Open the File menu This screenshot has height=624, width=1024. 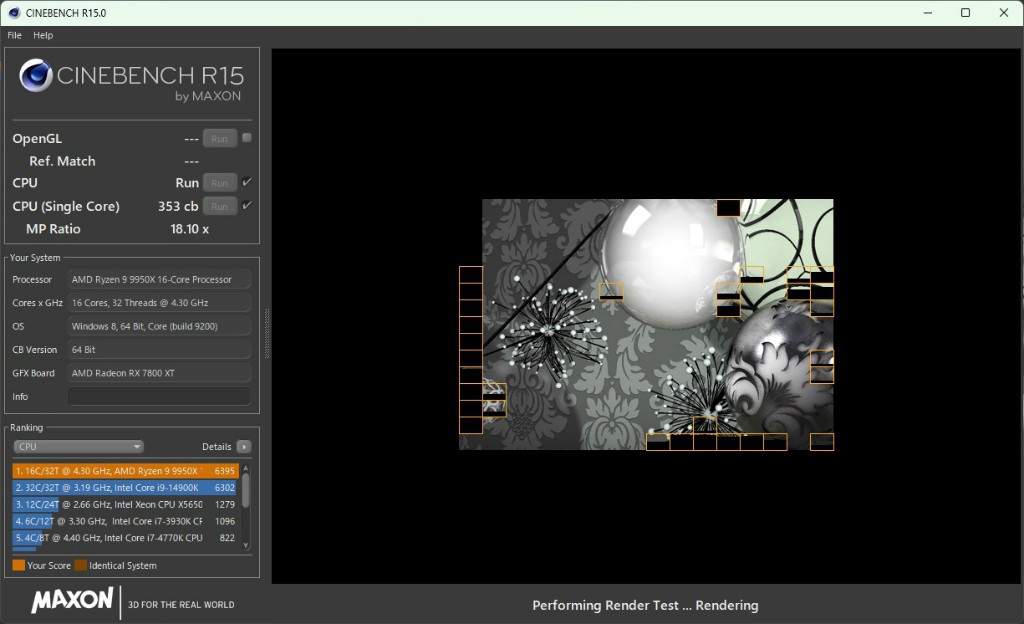(14, 35)
